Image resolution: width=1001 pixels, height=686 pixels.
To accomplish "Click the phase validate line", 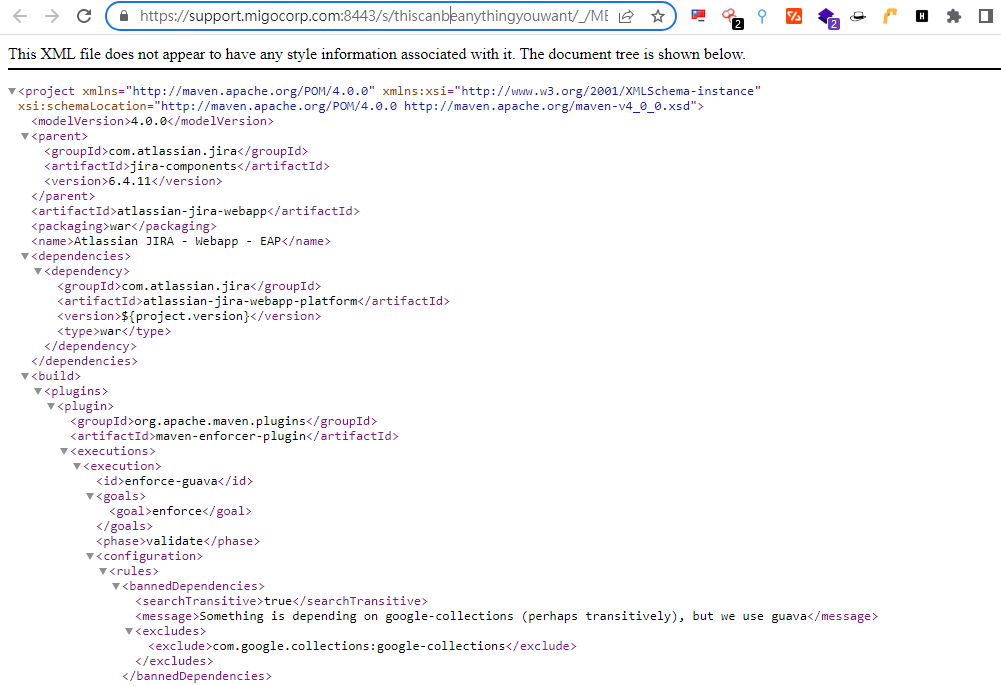I will coord(178,541).
